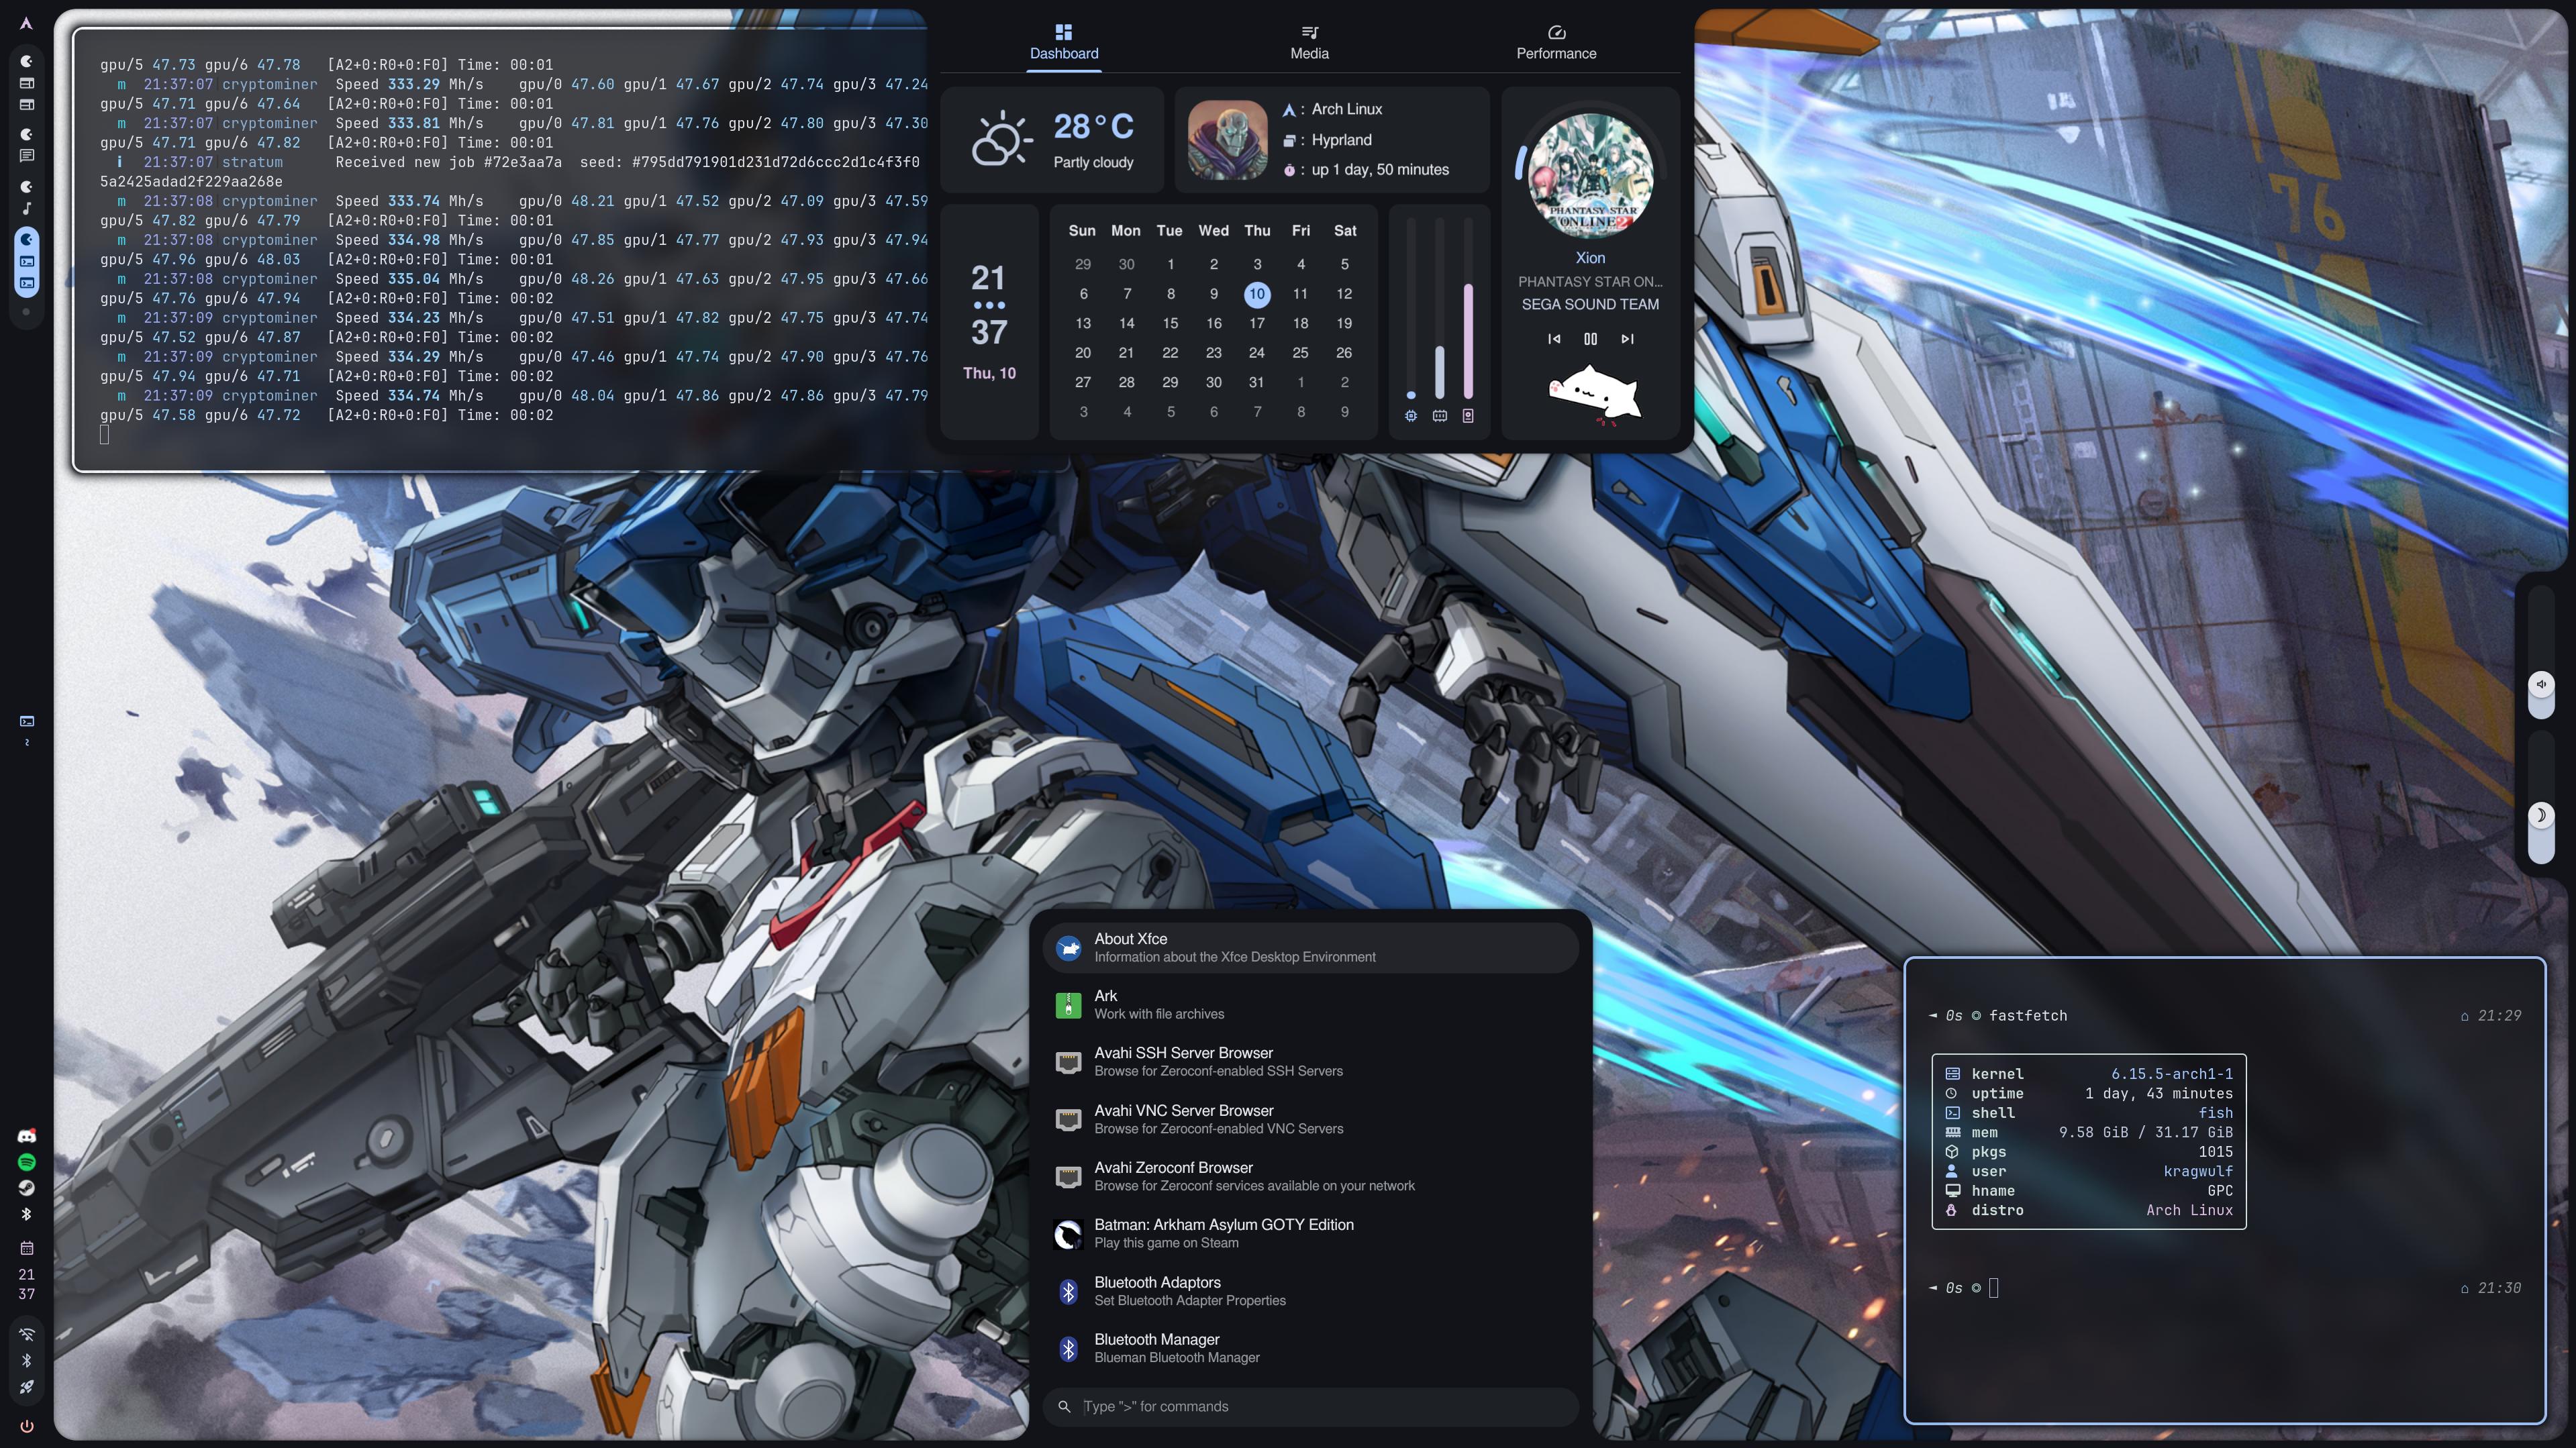Click the user kragwulf row in fastfetch
2576x1448 pixels.
point(2088,1171)
